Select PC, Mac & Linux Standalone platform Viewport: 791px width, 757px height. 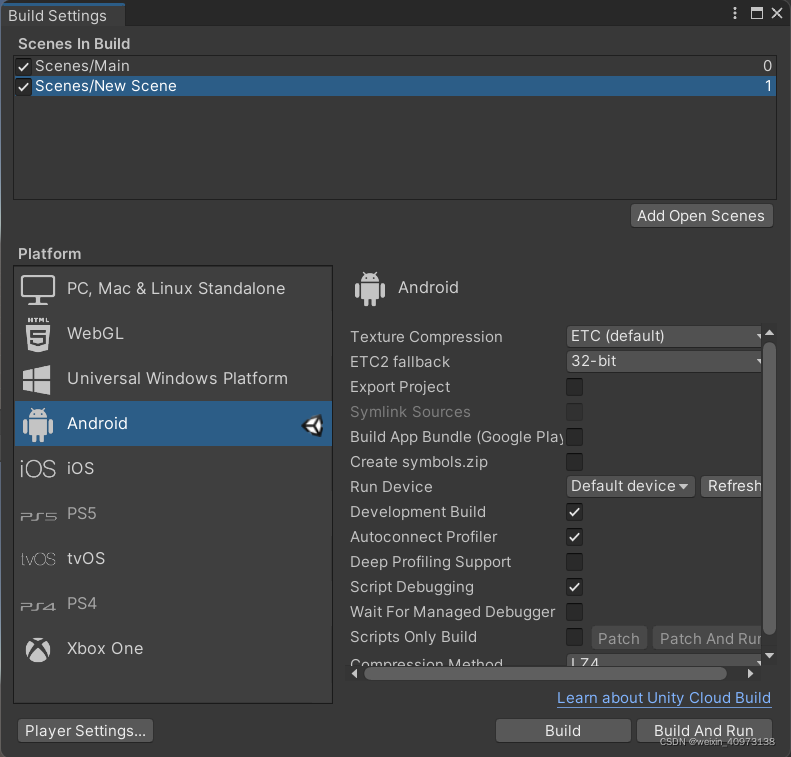(x=173, y=289)
